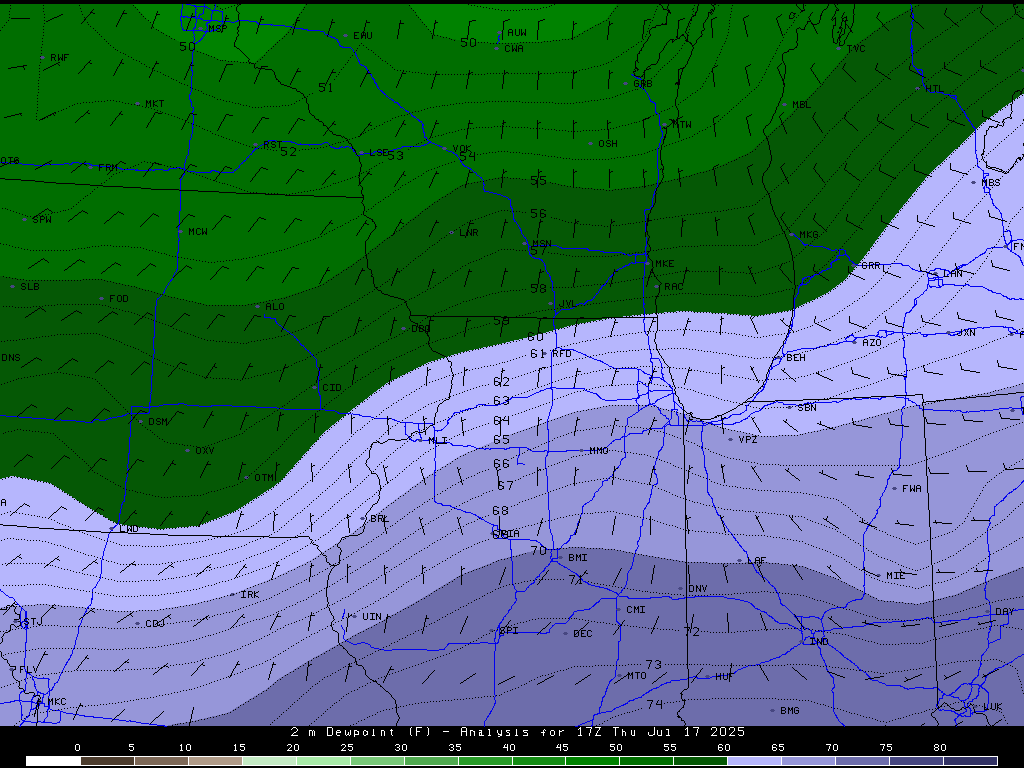The width and height of the screenshot is (1024, 768).
Task: Select the GRB station label
Action: [x=643, y=84]
